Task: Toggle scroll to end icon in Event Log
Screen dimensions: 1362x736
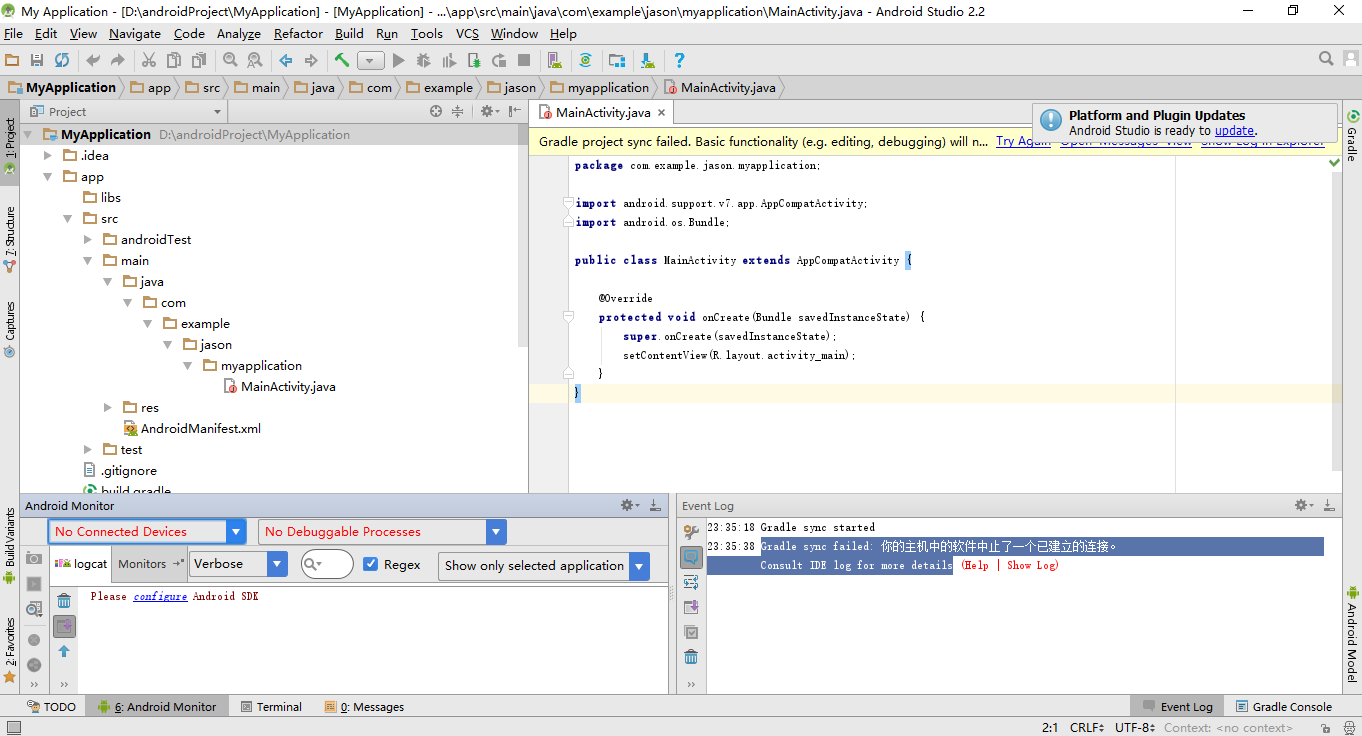Action: click(x=691, y=607)
